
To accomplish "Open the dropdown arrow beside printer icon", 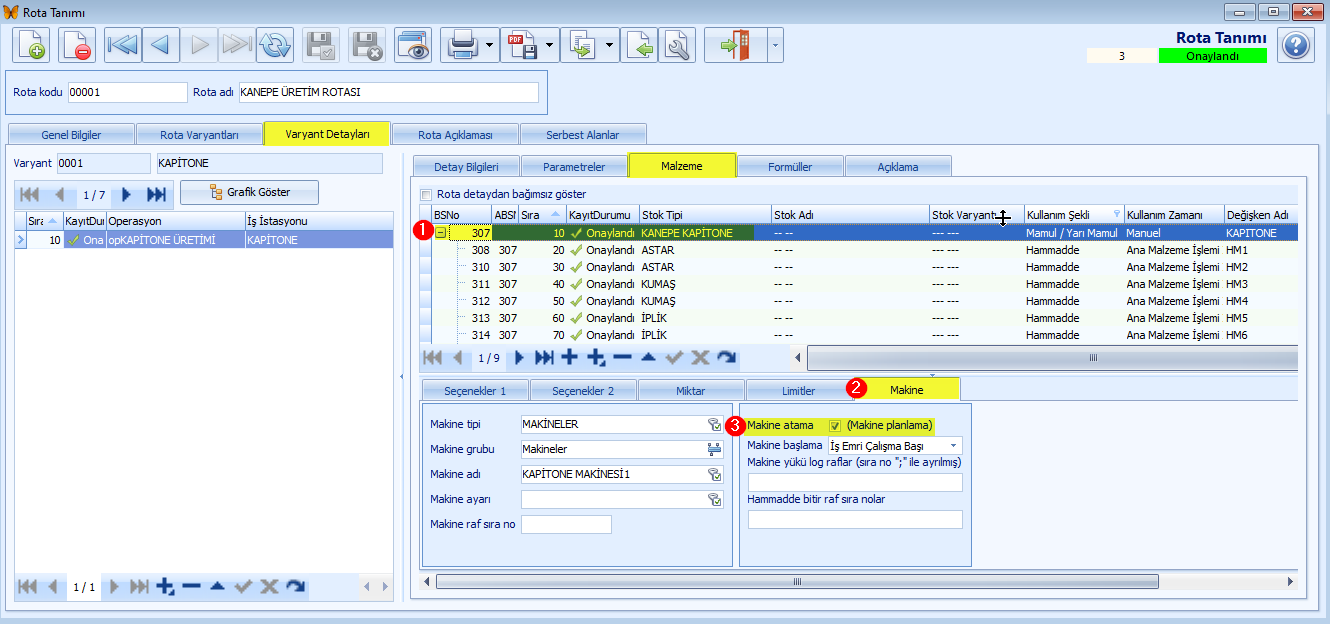I will click(x=489, y=46).
